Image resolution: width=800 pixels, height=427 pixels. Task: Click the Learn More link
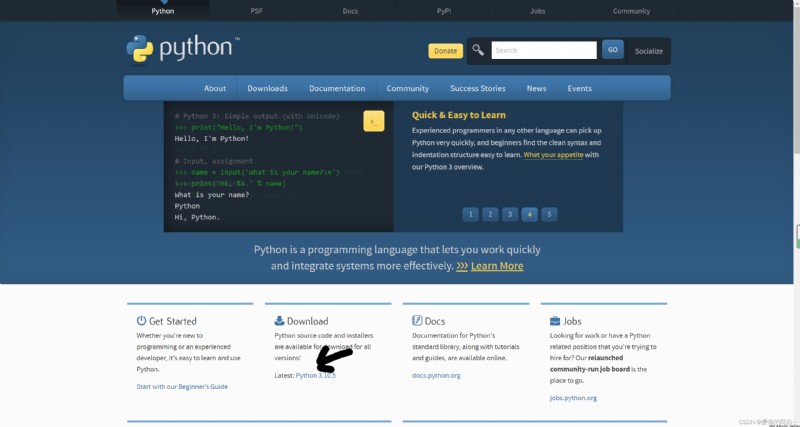coord(497,266)
